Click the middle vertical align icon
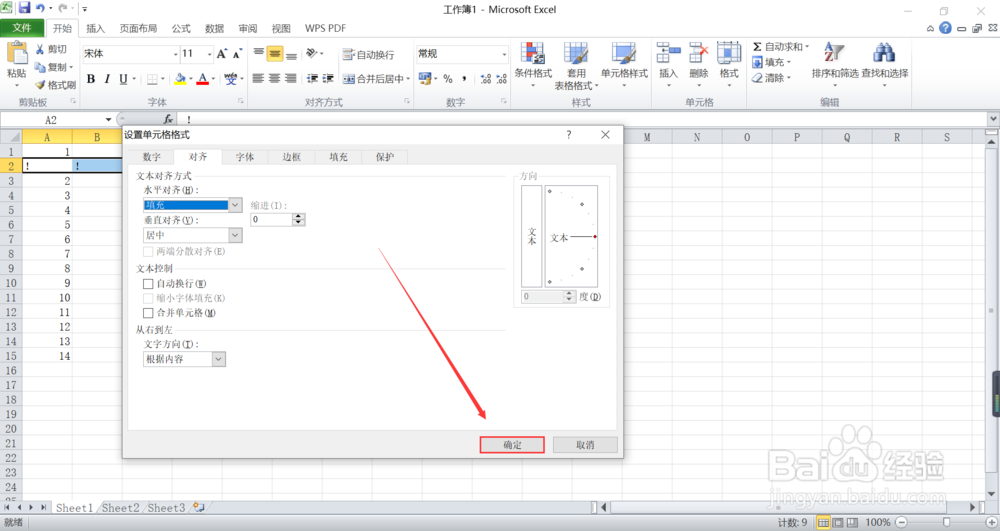 click(274, 54)
